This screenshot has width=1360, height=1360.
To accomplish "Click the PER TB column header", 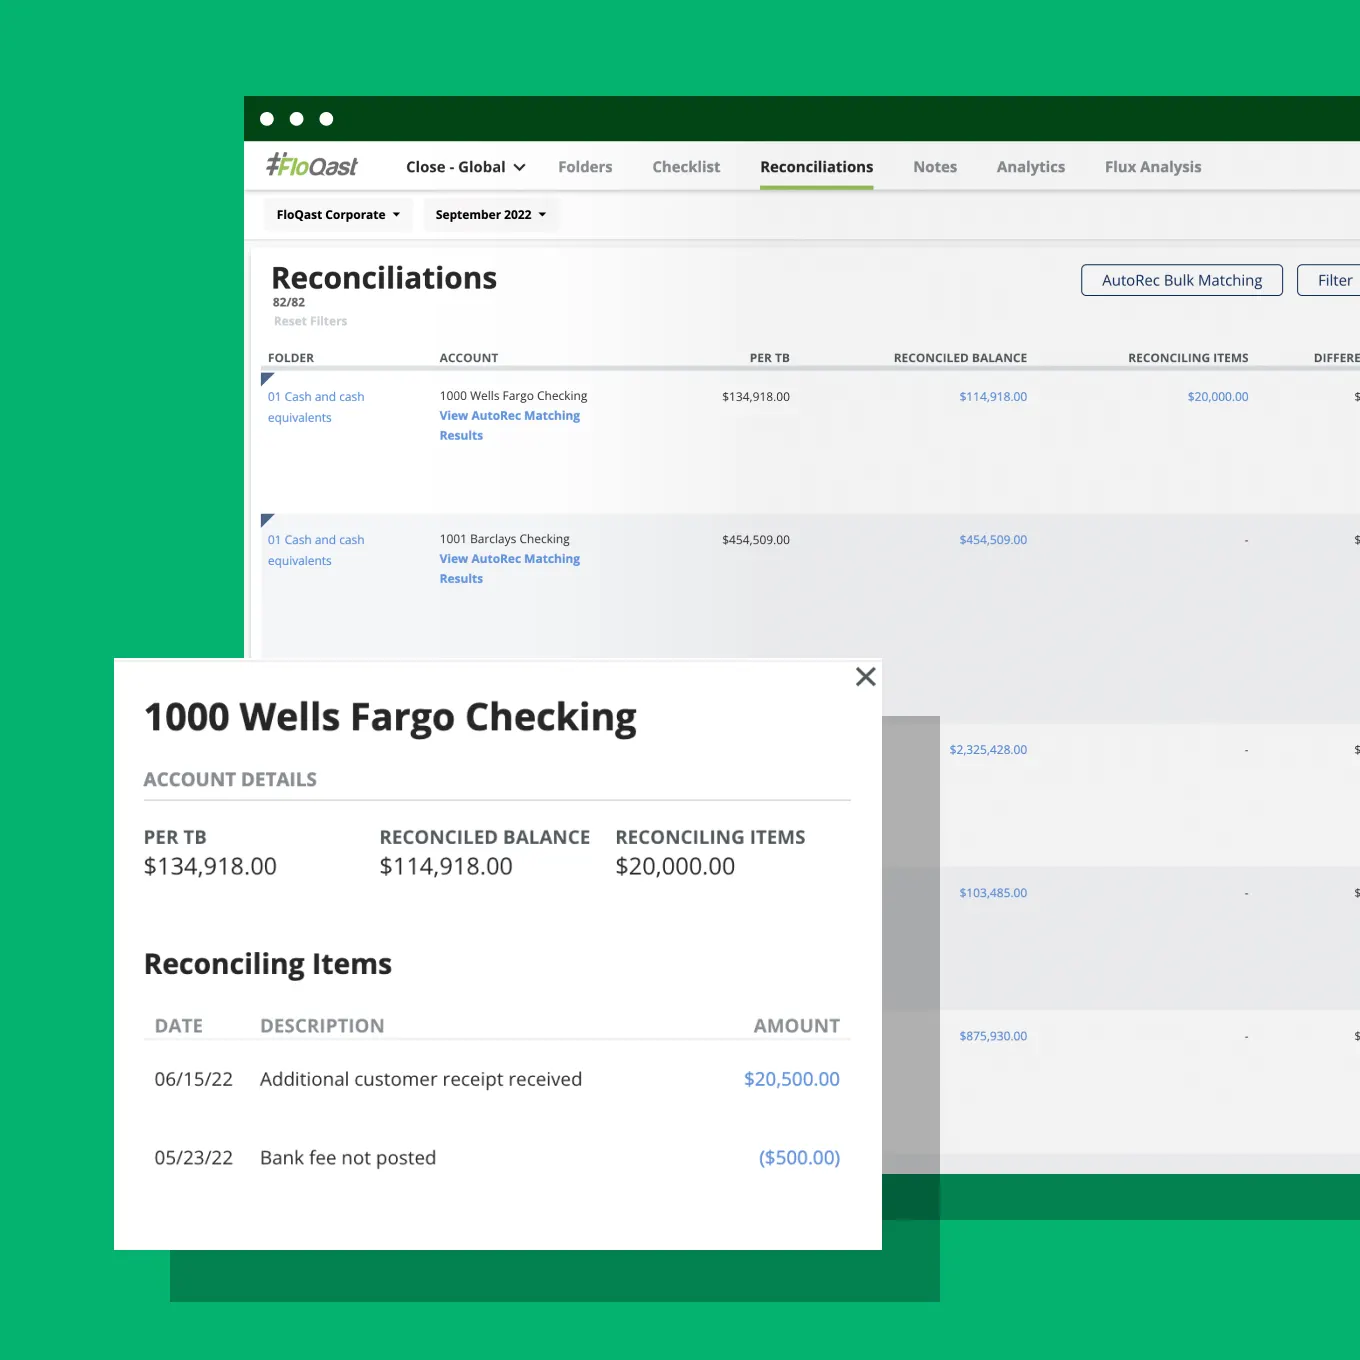I will tap(770, 358).
